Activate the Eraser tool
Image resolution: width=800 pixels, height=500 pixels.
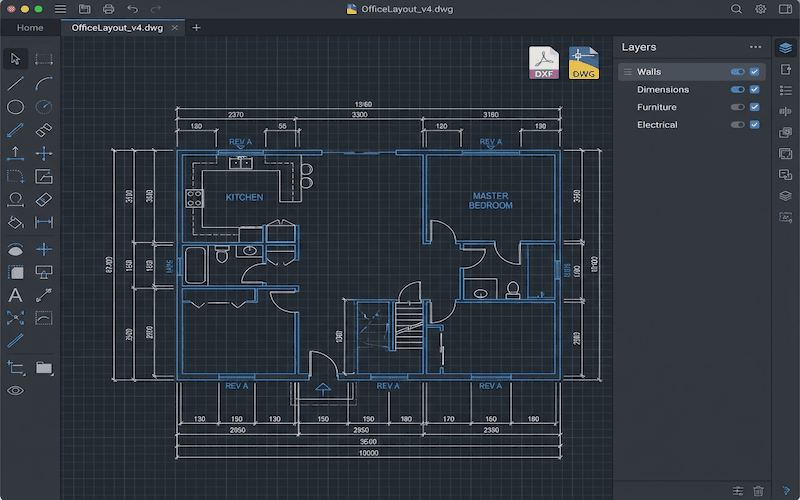(44, 199)
